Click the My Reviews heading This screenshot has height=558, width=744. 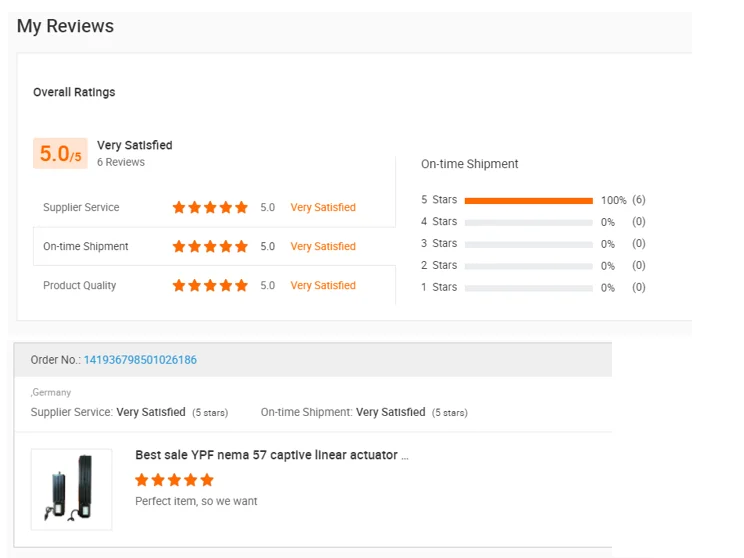coord(65,26)
